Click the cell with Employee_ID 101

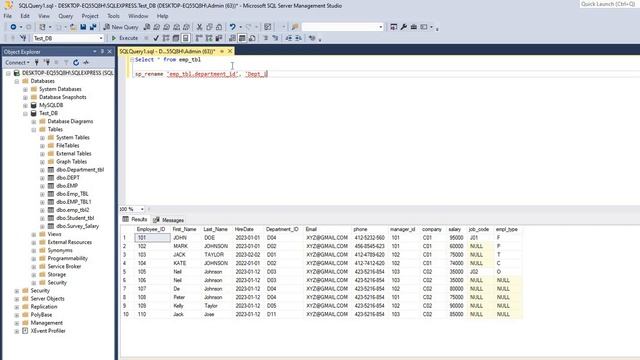(x=152, y=238)
